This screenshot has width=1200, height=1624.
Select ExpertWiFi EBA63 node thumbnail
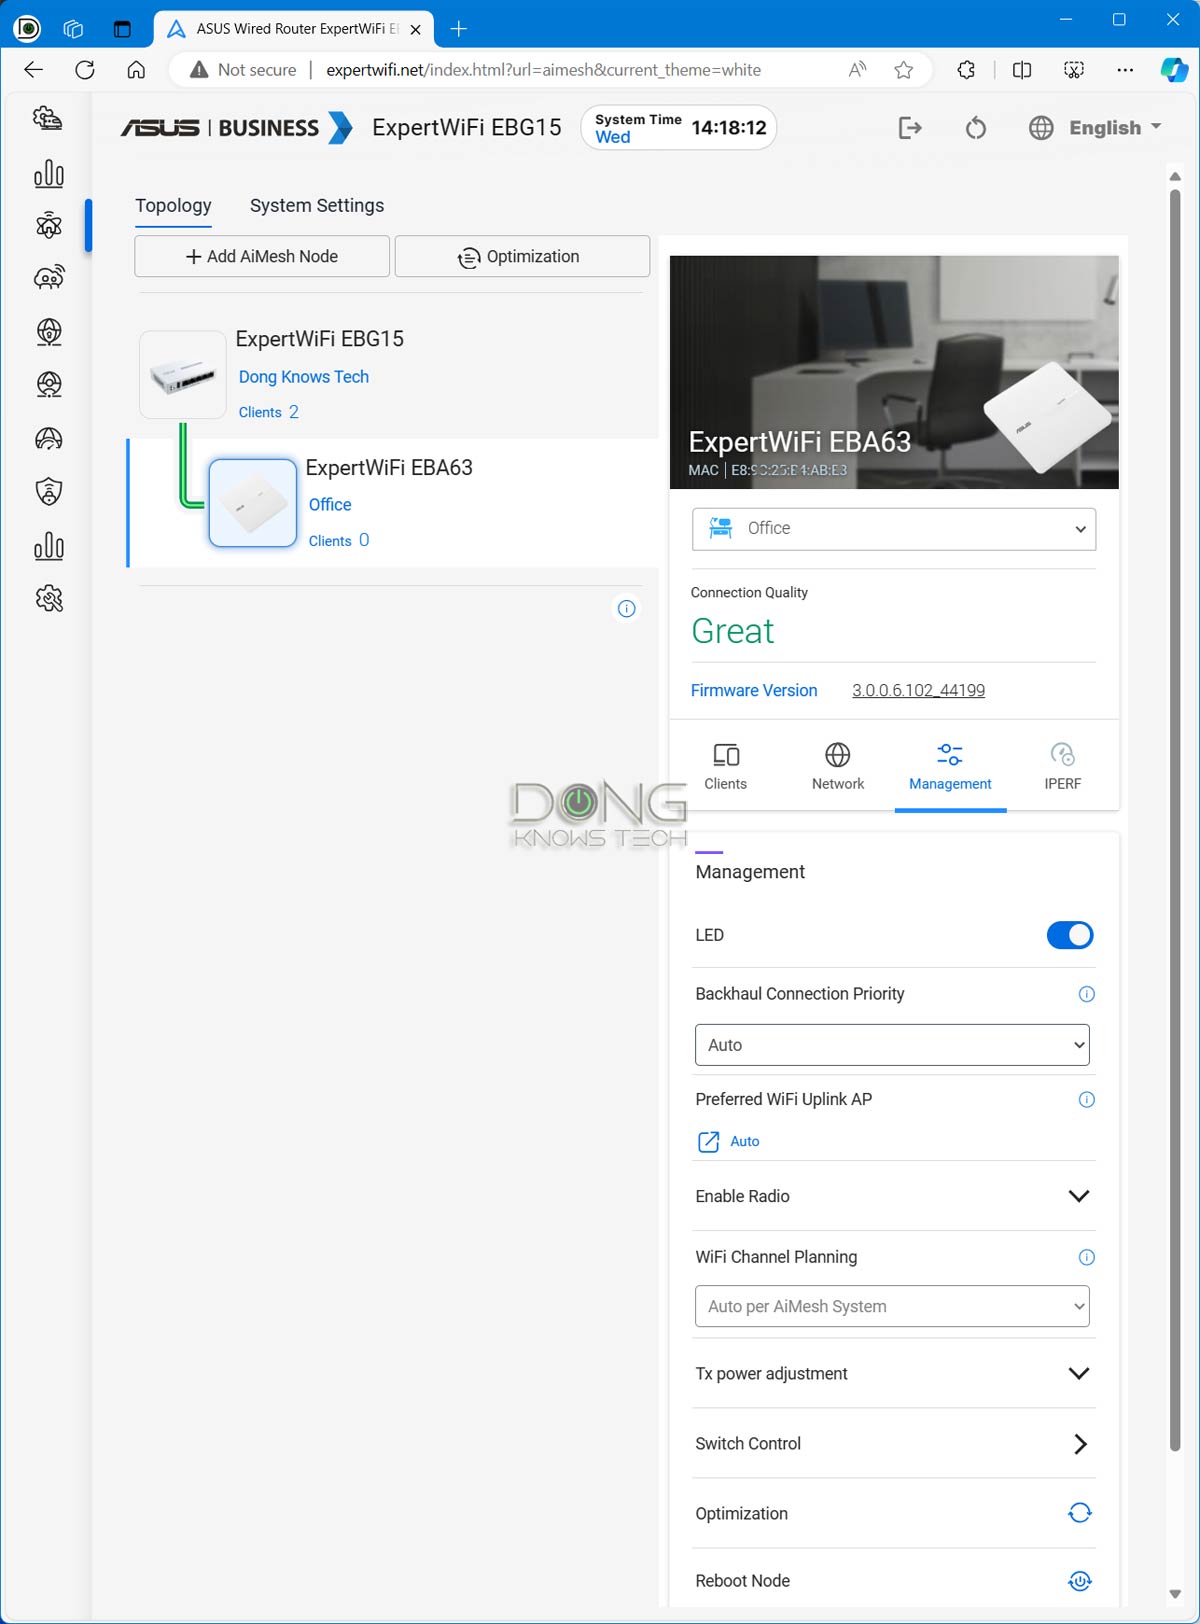click(x=253, y=503)
